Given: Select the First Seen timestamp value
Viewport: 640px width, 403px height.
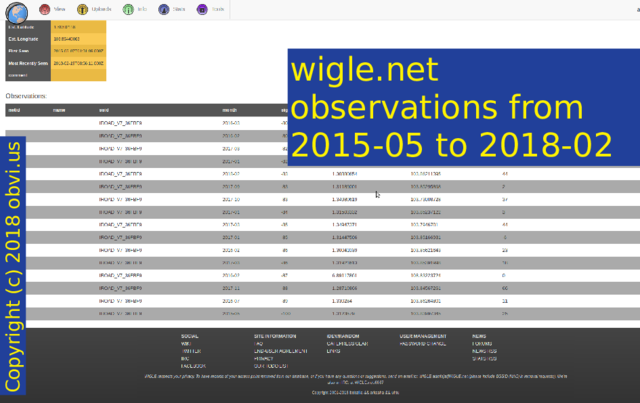Looking at the screenshot, I should click(x=78, y=51).
